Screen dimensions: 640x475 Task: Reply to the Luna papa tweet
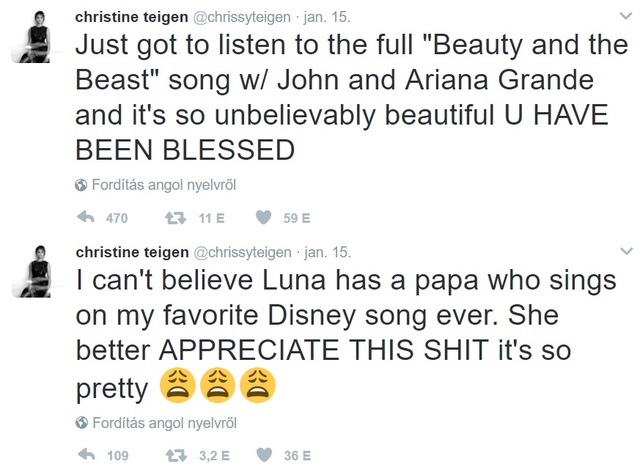(85, 455)
